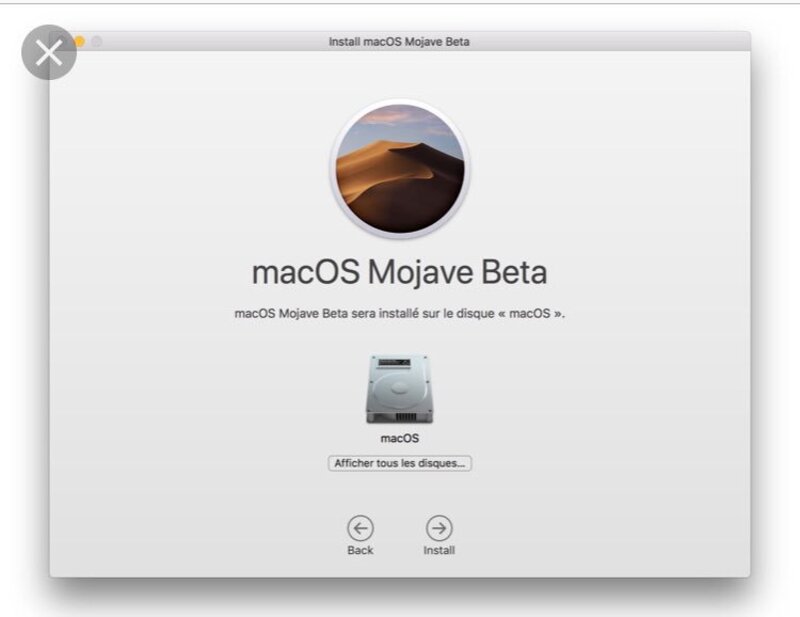The width and height of the screenshot is (800, 617).
Task: Click the "macOS" label under the hard disk
Action: point(399,438)
